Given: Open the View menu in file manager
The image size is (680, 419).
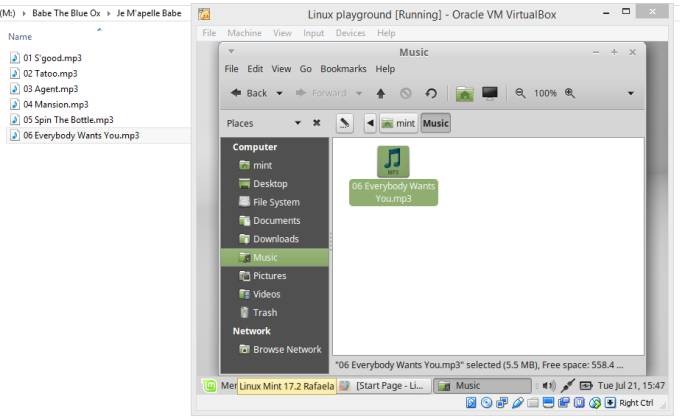Looking at the screenshot, I should click(281, 69).
